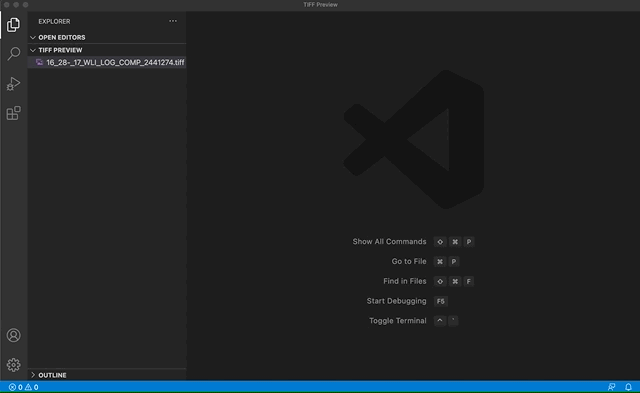The image size is (640, 393).
Task: Open the Extensions view icon
Action: 13,113
